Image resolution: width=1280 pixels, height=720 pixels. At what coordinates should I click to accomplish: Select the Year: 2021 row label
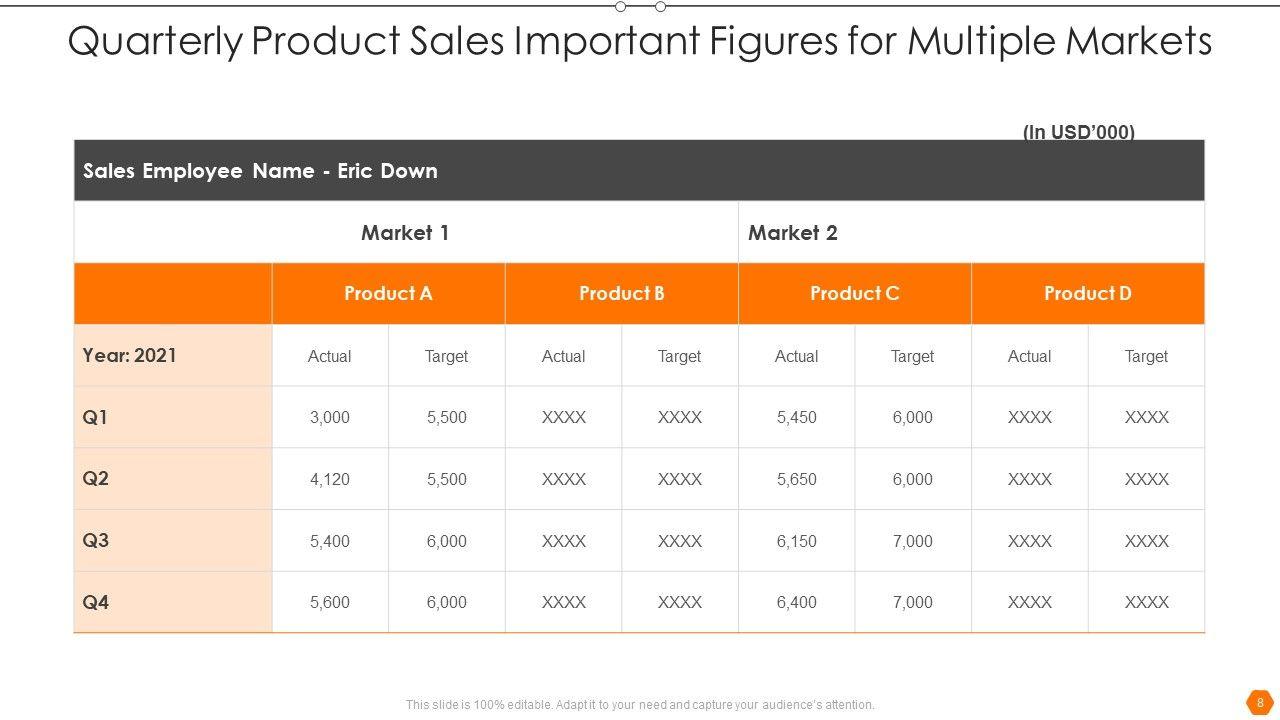coord(130,356)
